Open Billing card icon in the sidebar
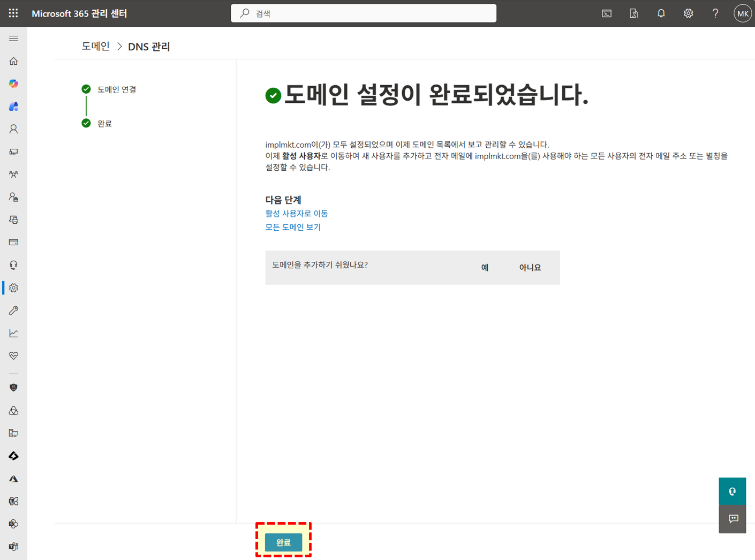 (x=14, y=242)
